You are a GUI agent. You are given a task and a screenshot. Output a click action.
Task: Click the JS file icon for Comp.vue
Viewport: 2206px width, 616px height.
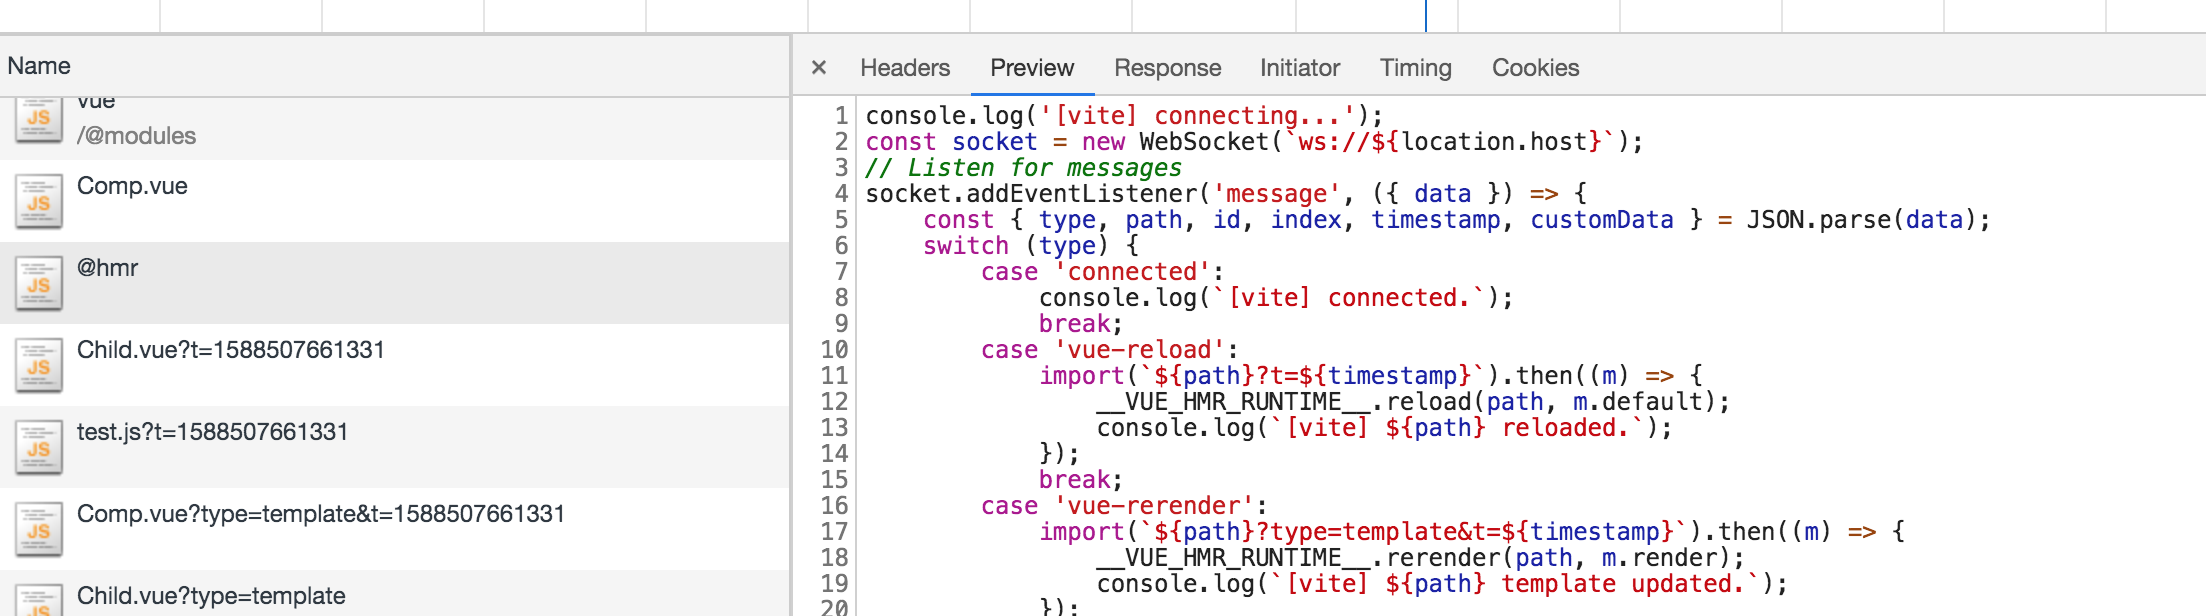click(x=39, y=201)
